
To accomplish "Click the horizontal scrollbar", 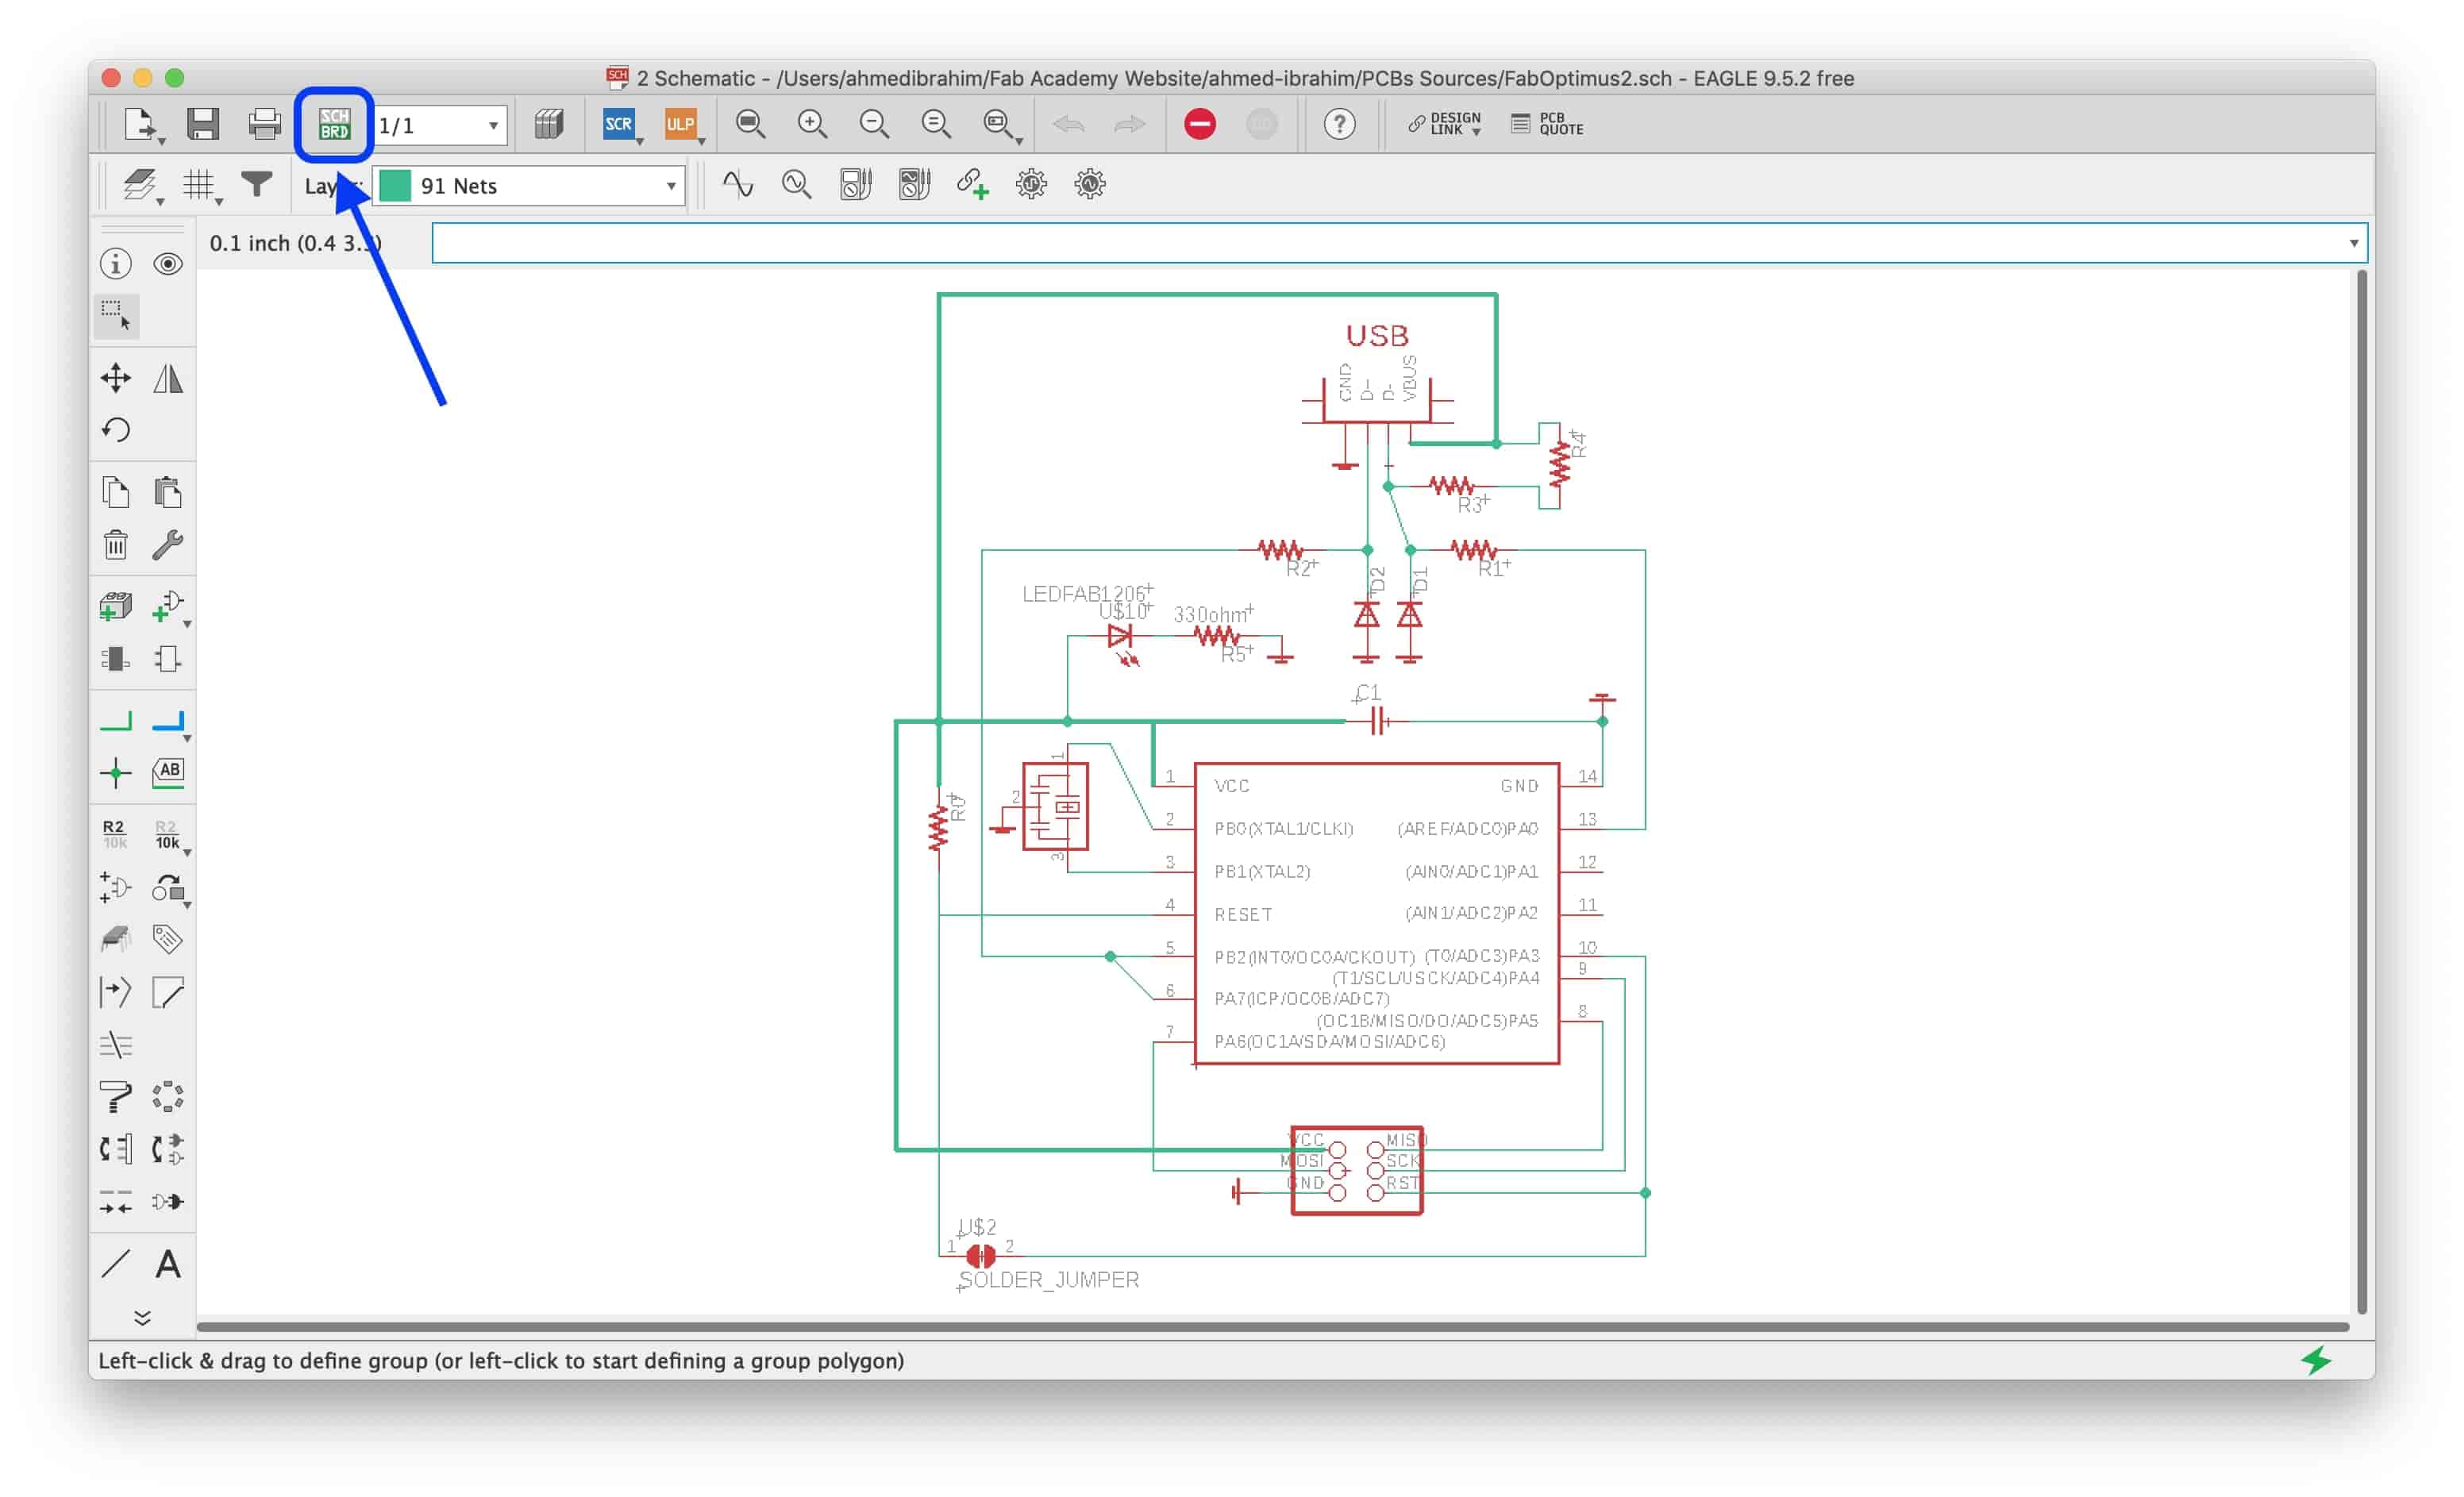I will [1272, 1327].
